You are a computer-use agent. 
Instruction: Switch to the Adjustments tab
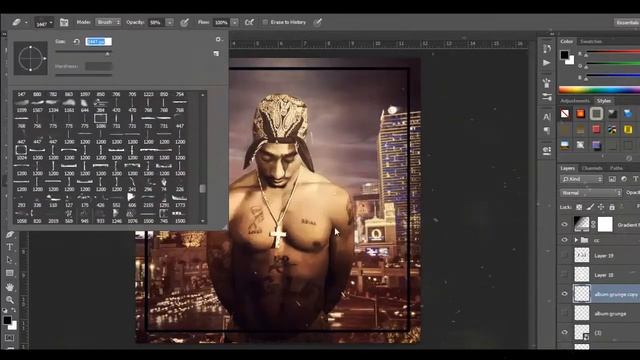click(x=575, y=101)
